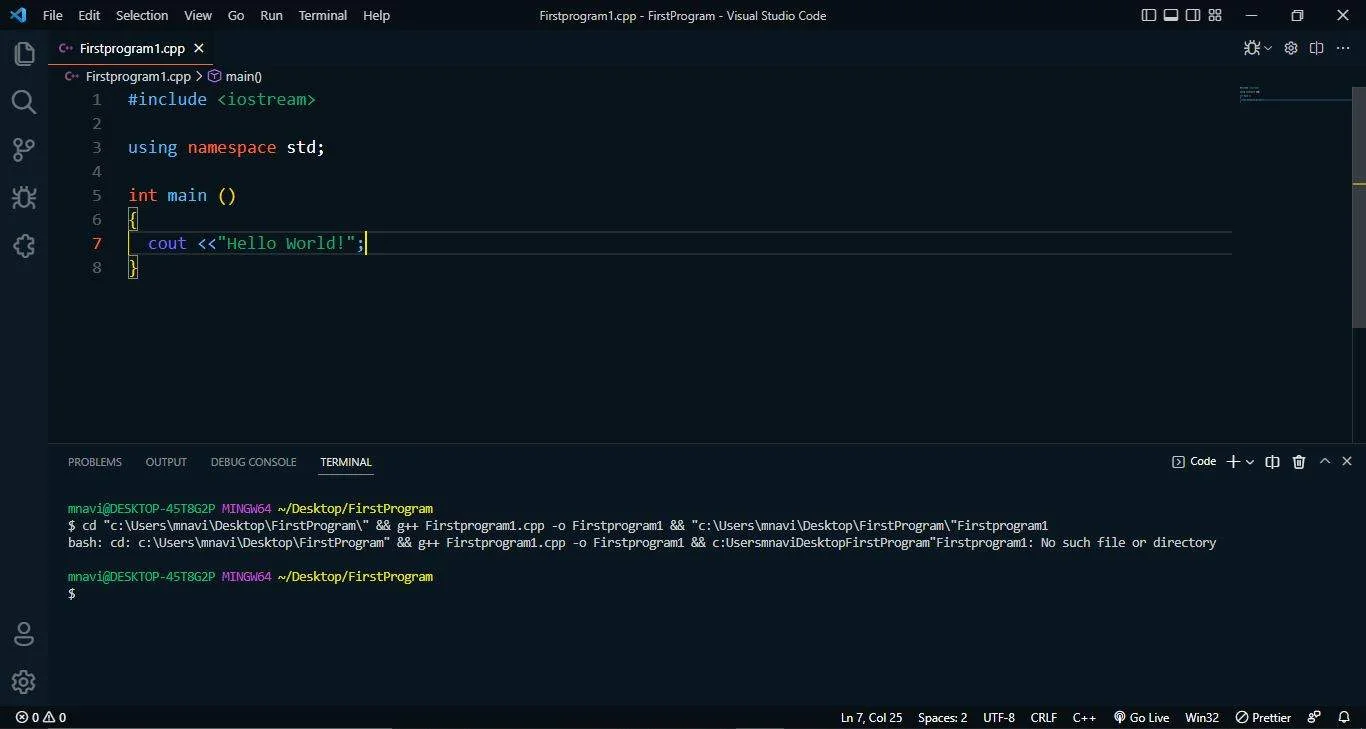The height and width of the screenshot is (729, 1366).
Task: Open editor More Actions ellipsis
Action: [x=1343, y=48]
